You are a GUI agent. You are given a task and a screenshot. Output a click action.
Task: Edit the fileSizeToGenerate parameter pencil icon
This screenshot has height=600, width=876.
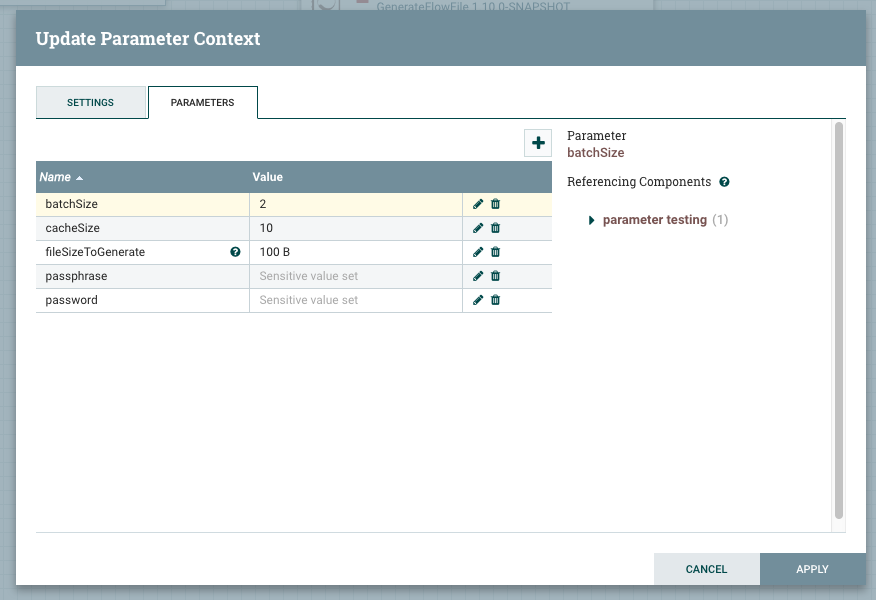[x=478, y=253]
